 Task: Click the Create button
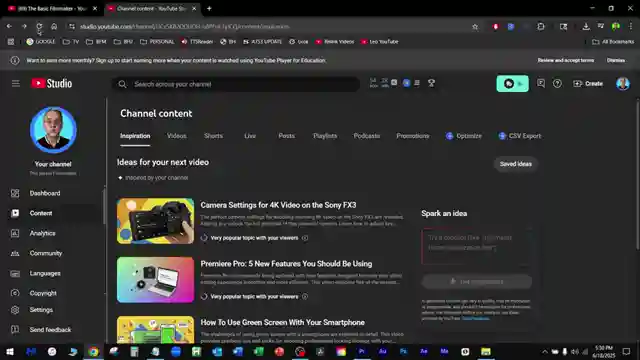point(588,84)
